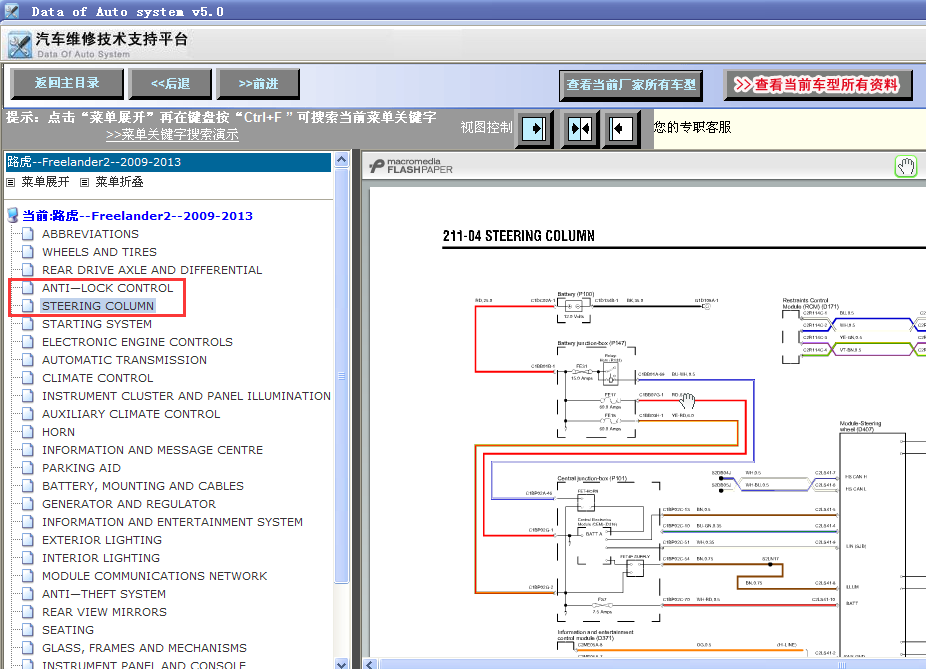Click the document icon beside REAR VIEW MIRRORS

tap(28, 612)
